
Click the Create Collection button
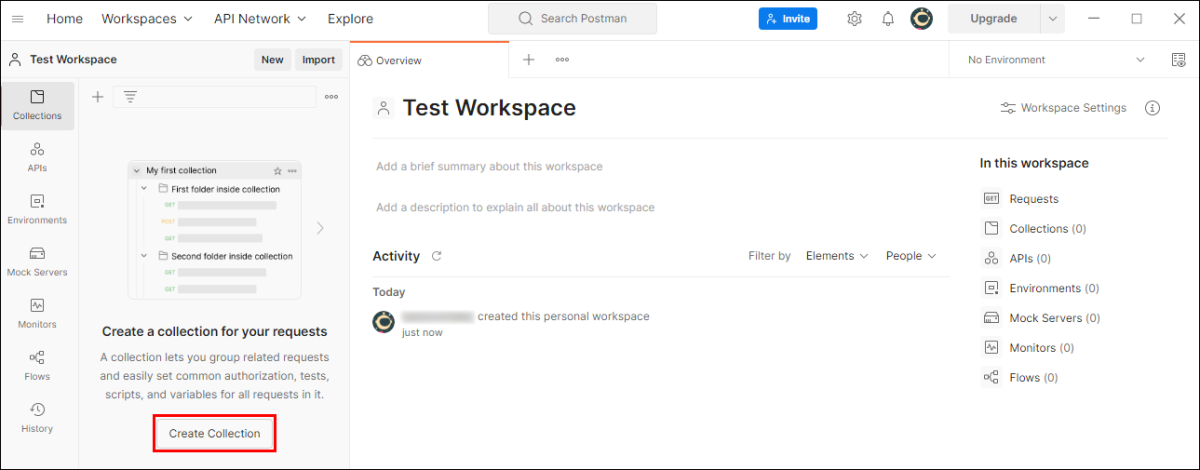click(214, 433)
